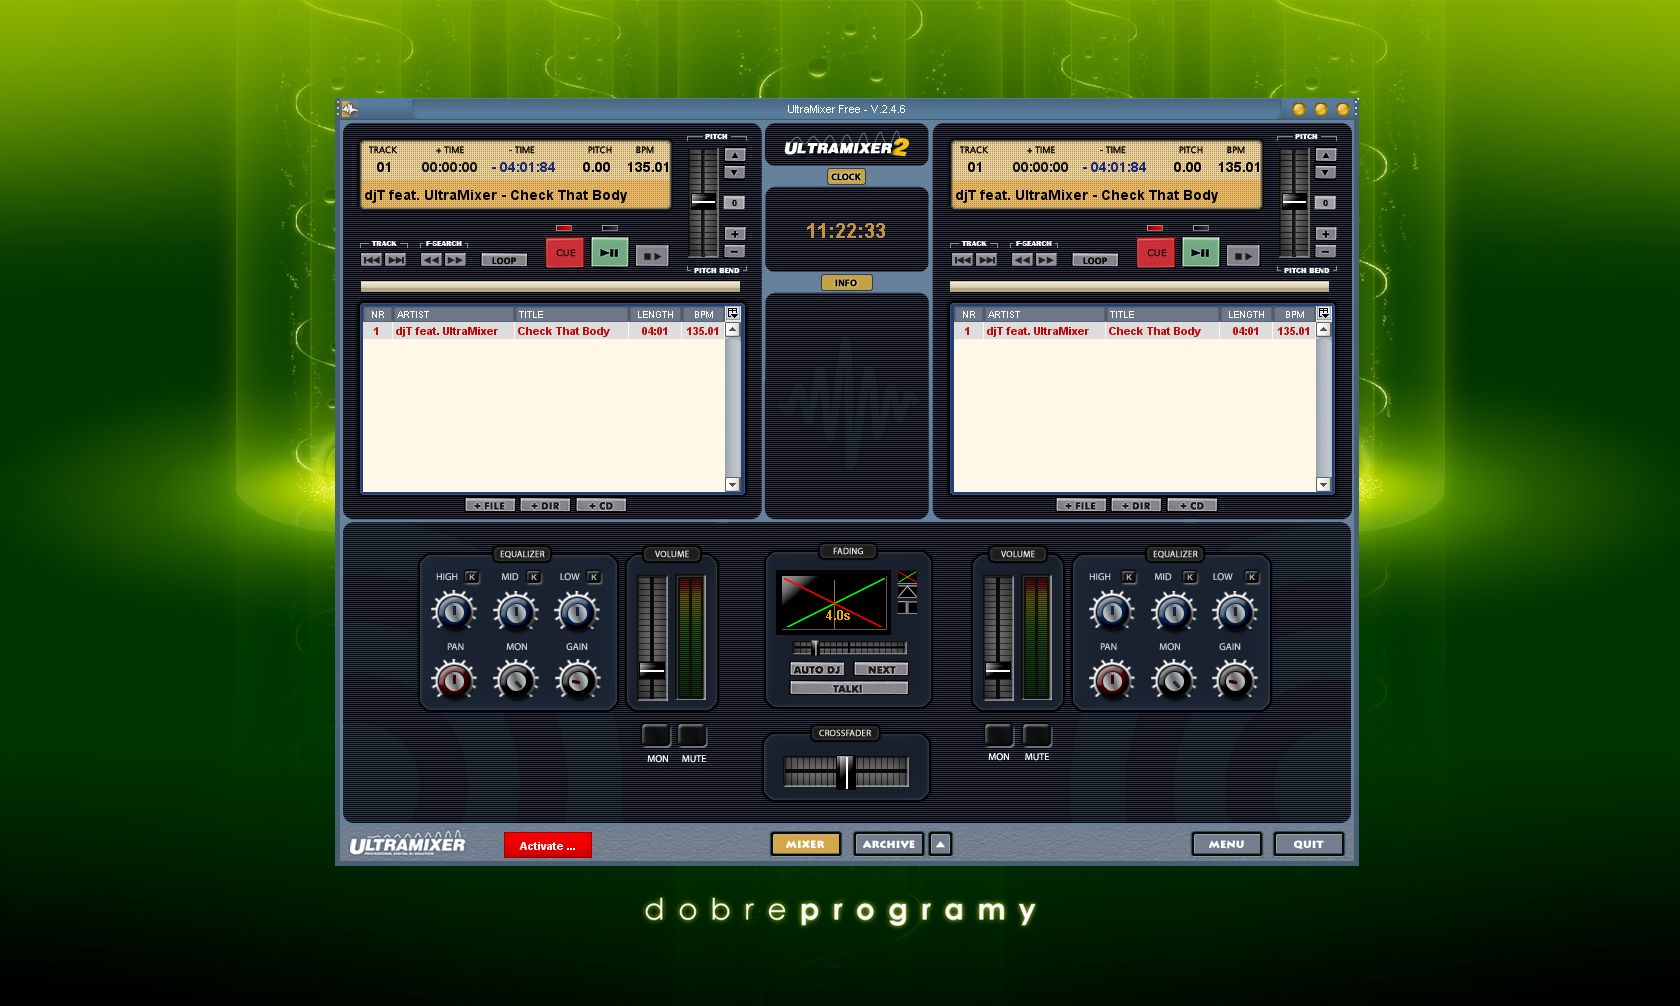This screenshot has height=1006, width=1680.
Task: Toggle left equalizer HIGH kill K button
Action: pyautogui.click(x=472, y=577)
